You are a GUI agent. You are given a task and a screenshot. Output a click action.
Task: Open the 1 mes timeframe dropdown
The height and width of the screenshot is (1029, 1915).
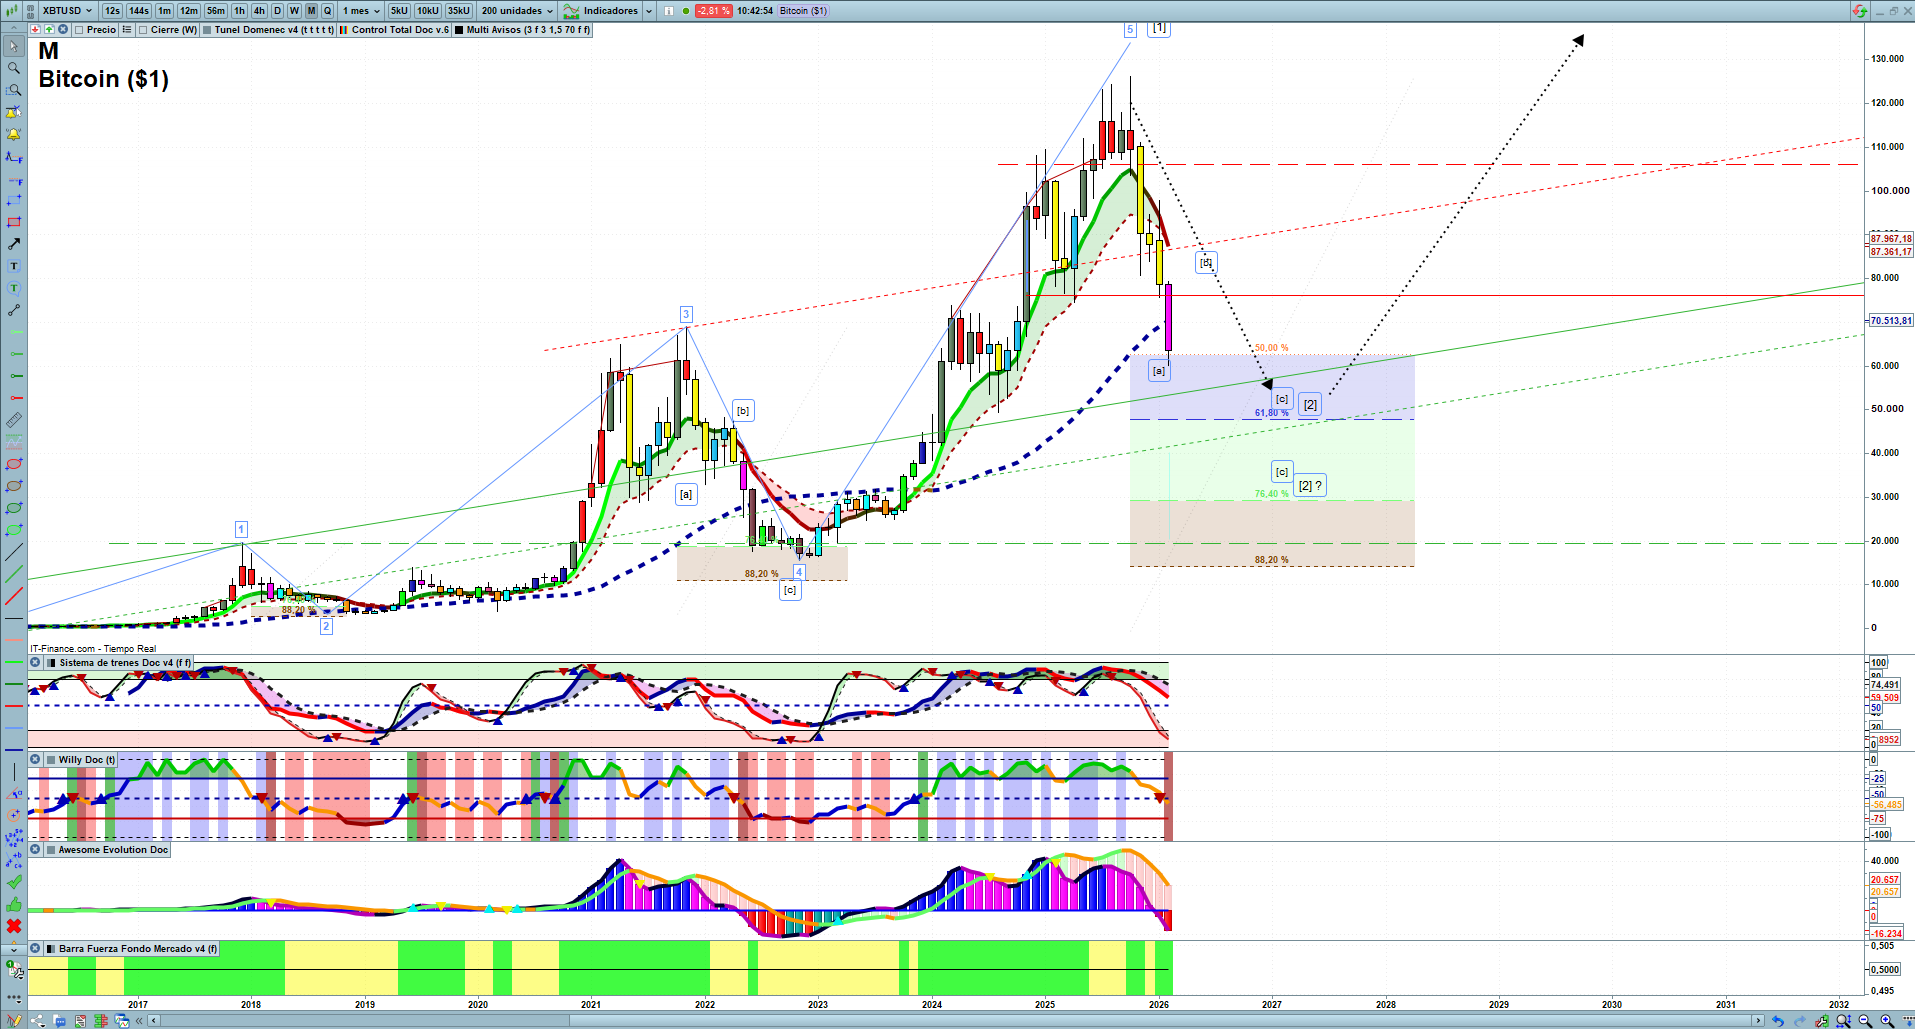[361, 11]
